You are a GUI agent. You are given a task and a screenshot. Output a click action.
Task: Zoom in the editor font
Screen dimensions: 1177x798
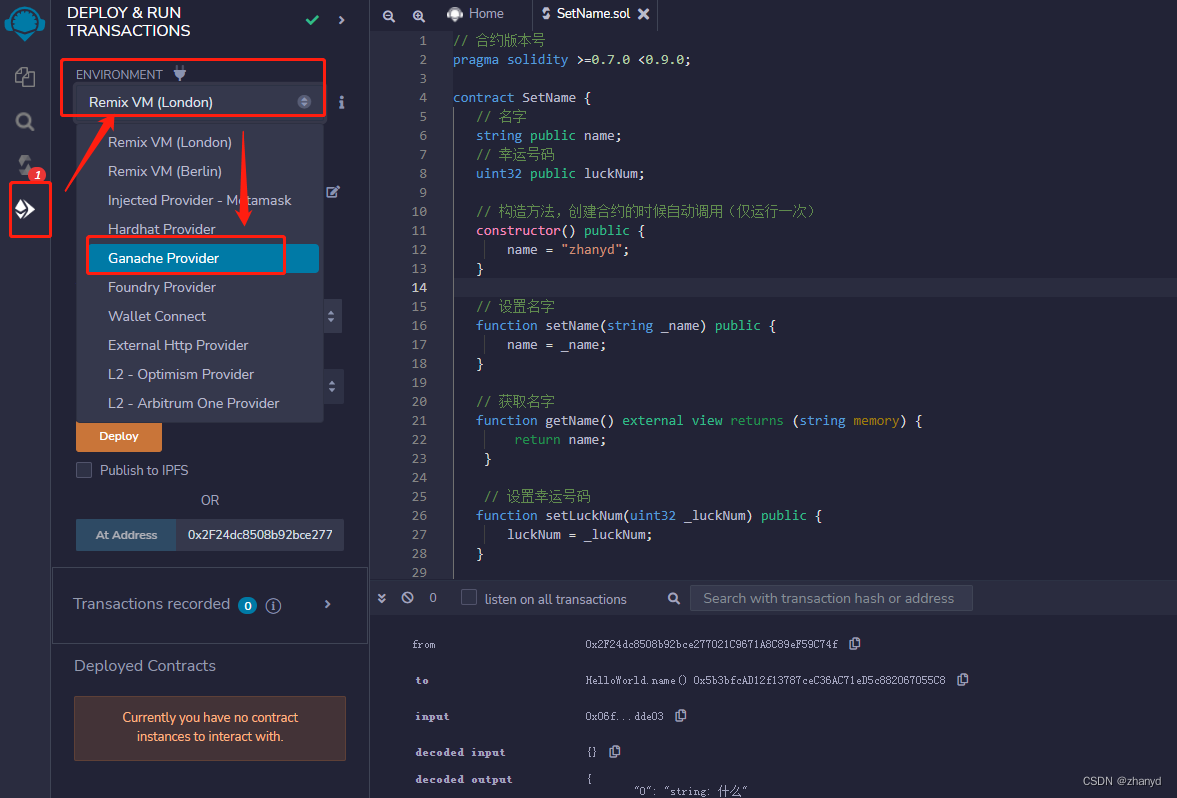419,15
